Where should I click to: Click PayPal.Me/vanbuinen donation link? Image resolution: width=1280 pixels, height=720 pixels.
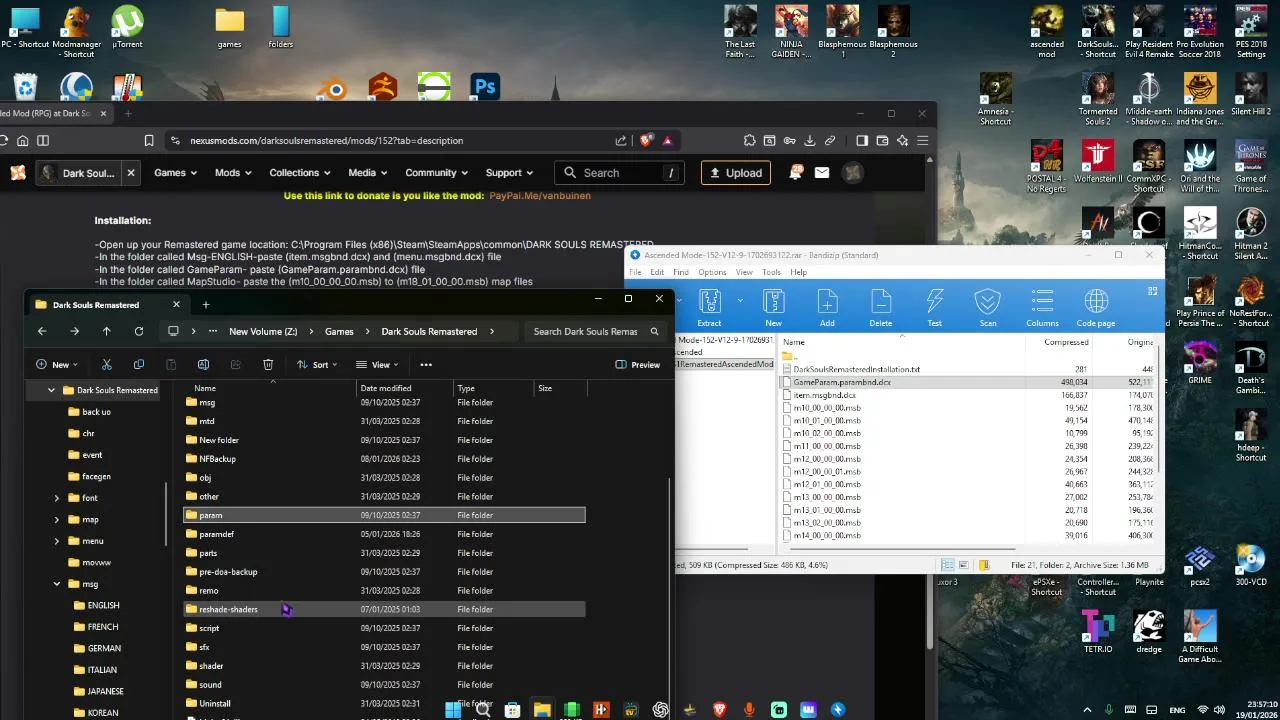click(540, 196)
